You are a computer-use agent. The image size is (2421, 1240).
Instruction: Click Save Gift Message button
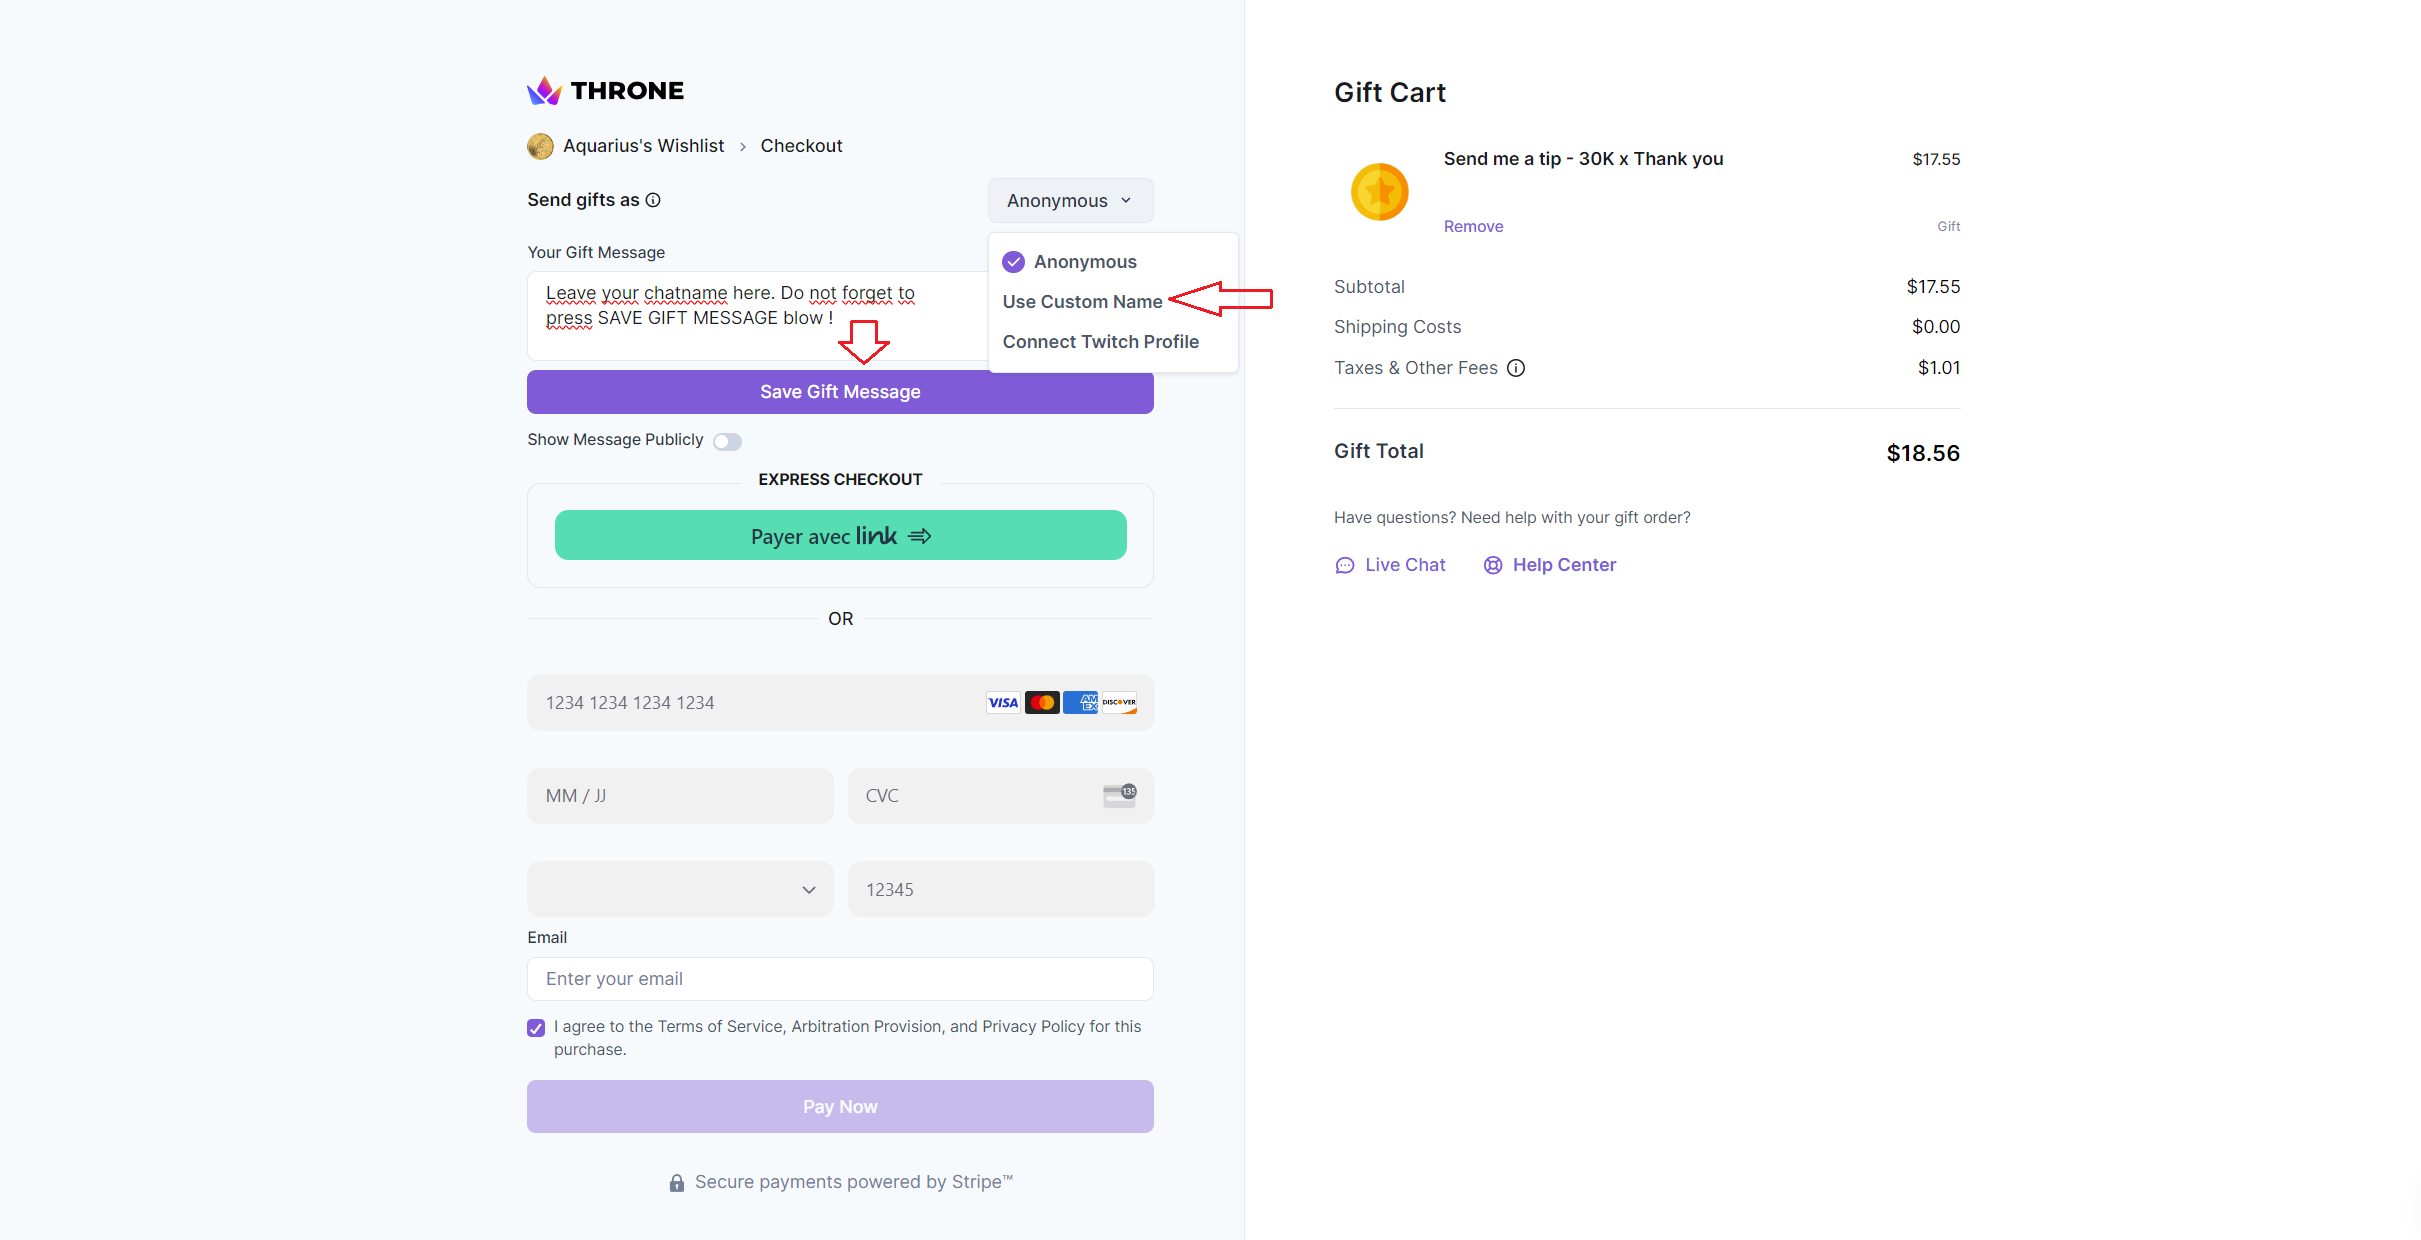(x=840, y=392)
